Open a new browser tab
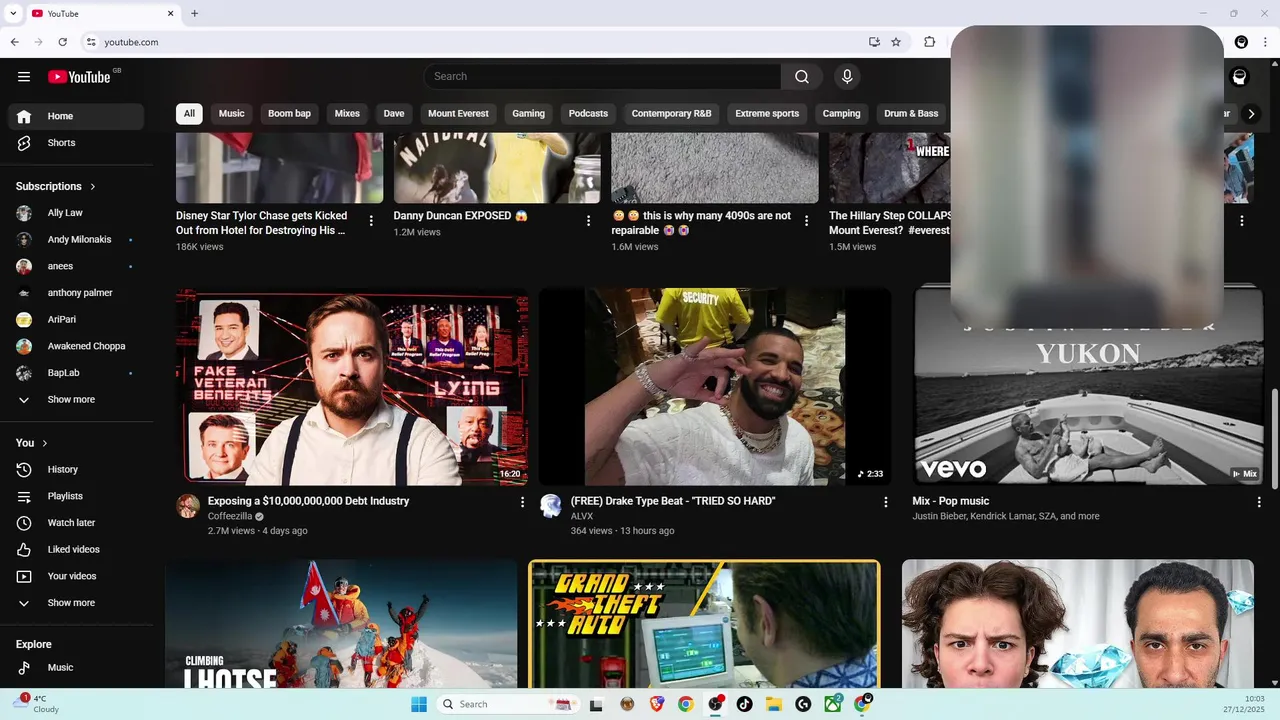This screenshot has width=1280, height=720. coord(194,13)
